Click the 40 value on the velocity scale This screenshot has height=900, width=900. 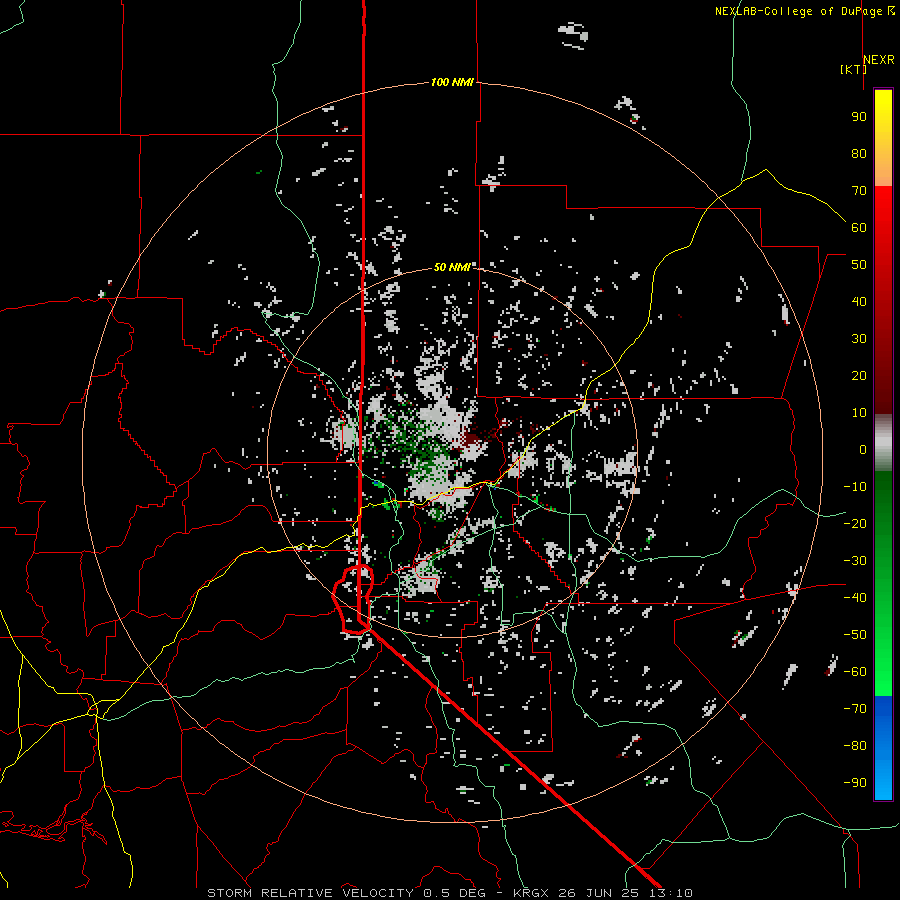click(x=859, y=301)
